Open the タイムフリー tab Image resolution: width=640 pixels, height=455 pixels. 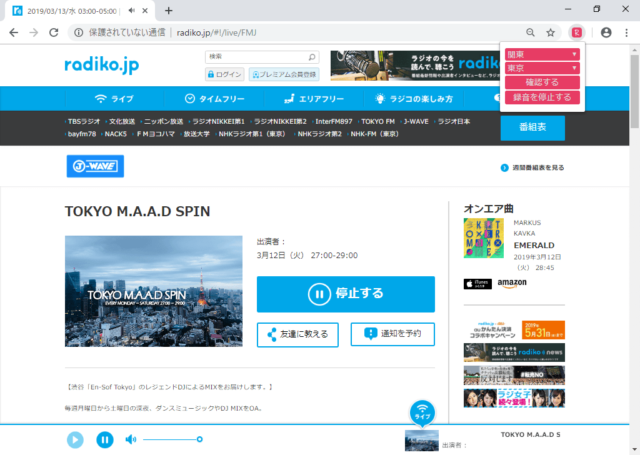coord(214,99)
